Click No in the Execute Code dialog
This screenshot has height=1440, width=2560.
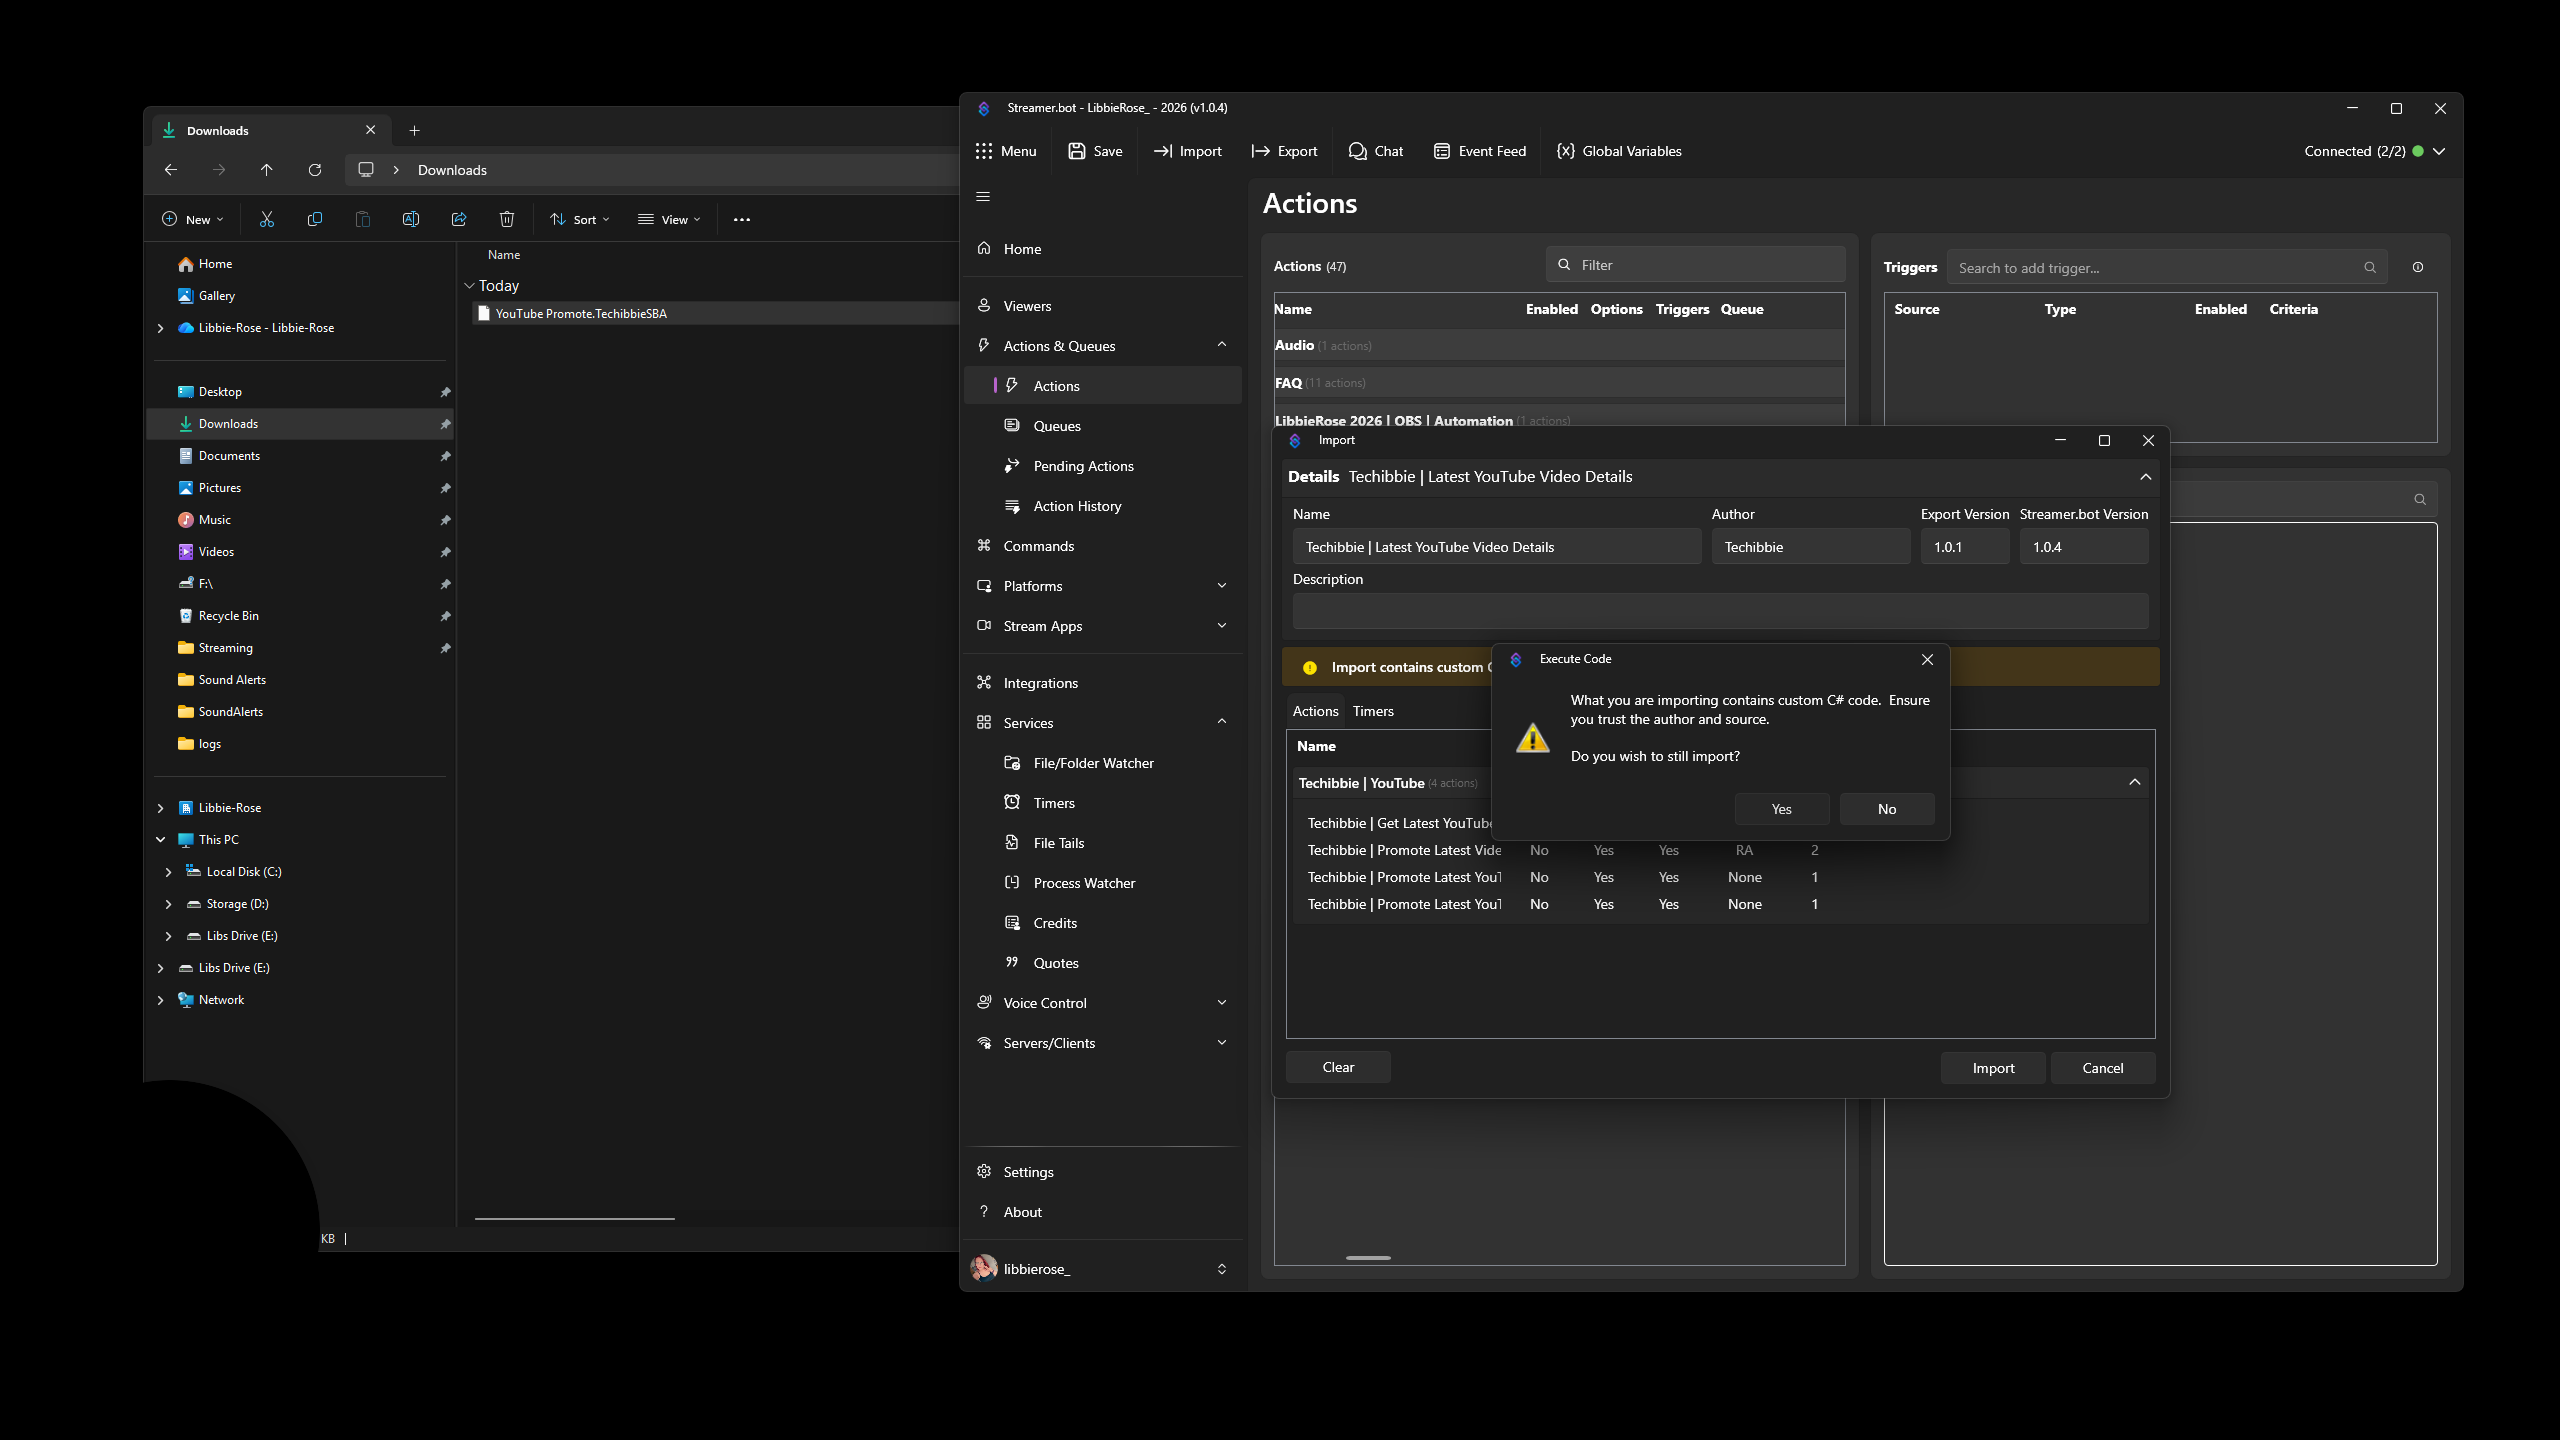point(1887,809)
